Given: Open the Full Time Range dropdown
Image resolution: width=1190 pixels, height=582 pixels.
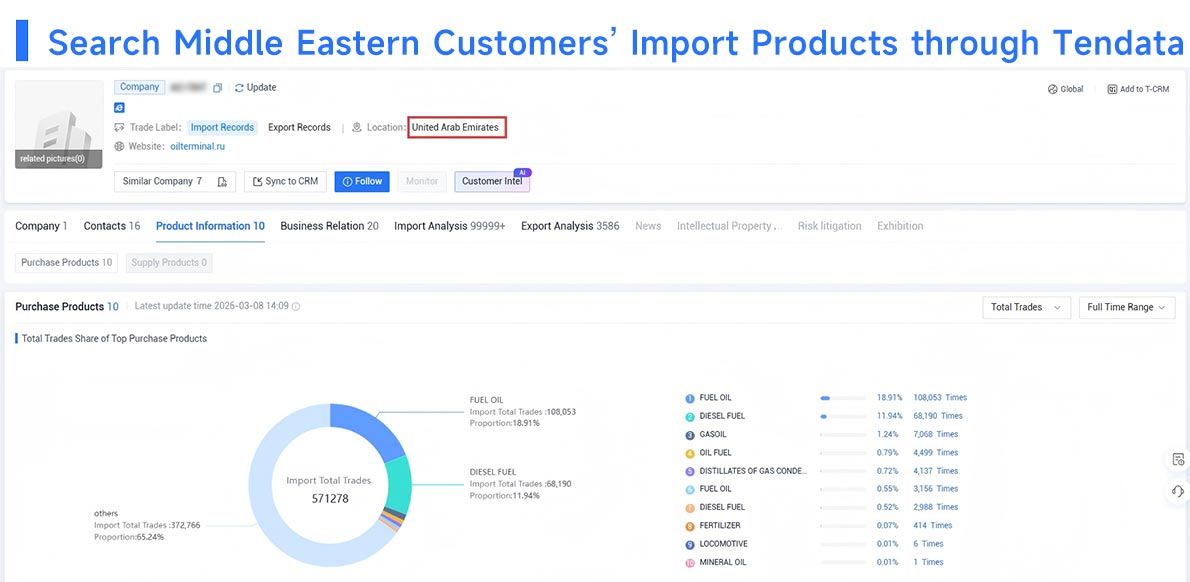Looking at the screenshot, I should 1127,307.
